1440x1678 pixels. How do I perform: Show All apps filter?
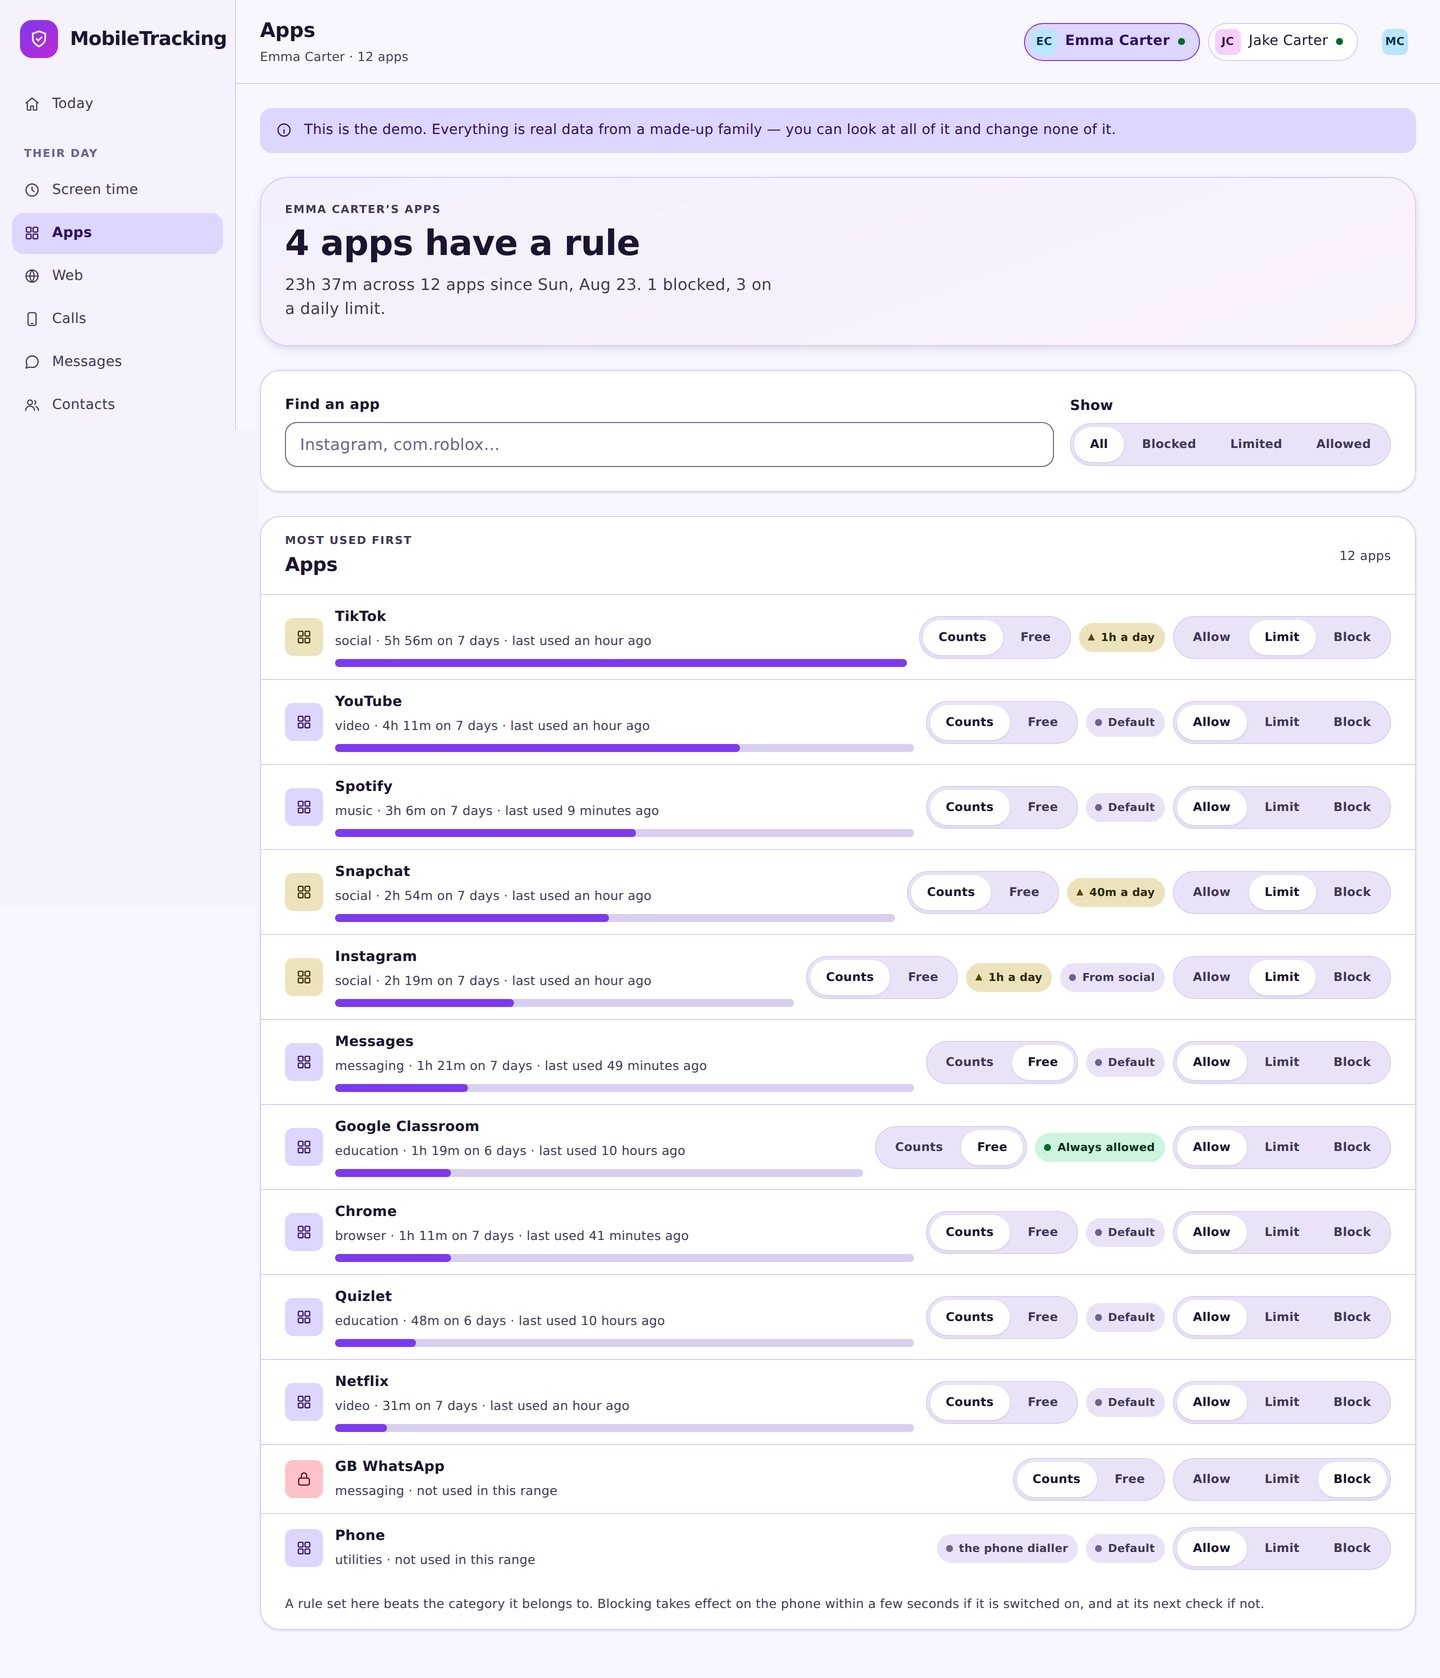tap(1099, 444)
